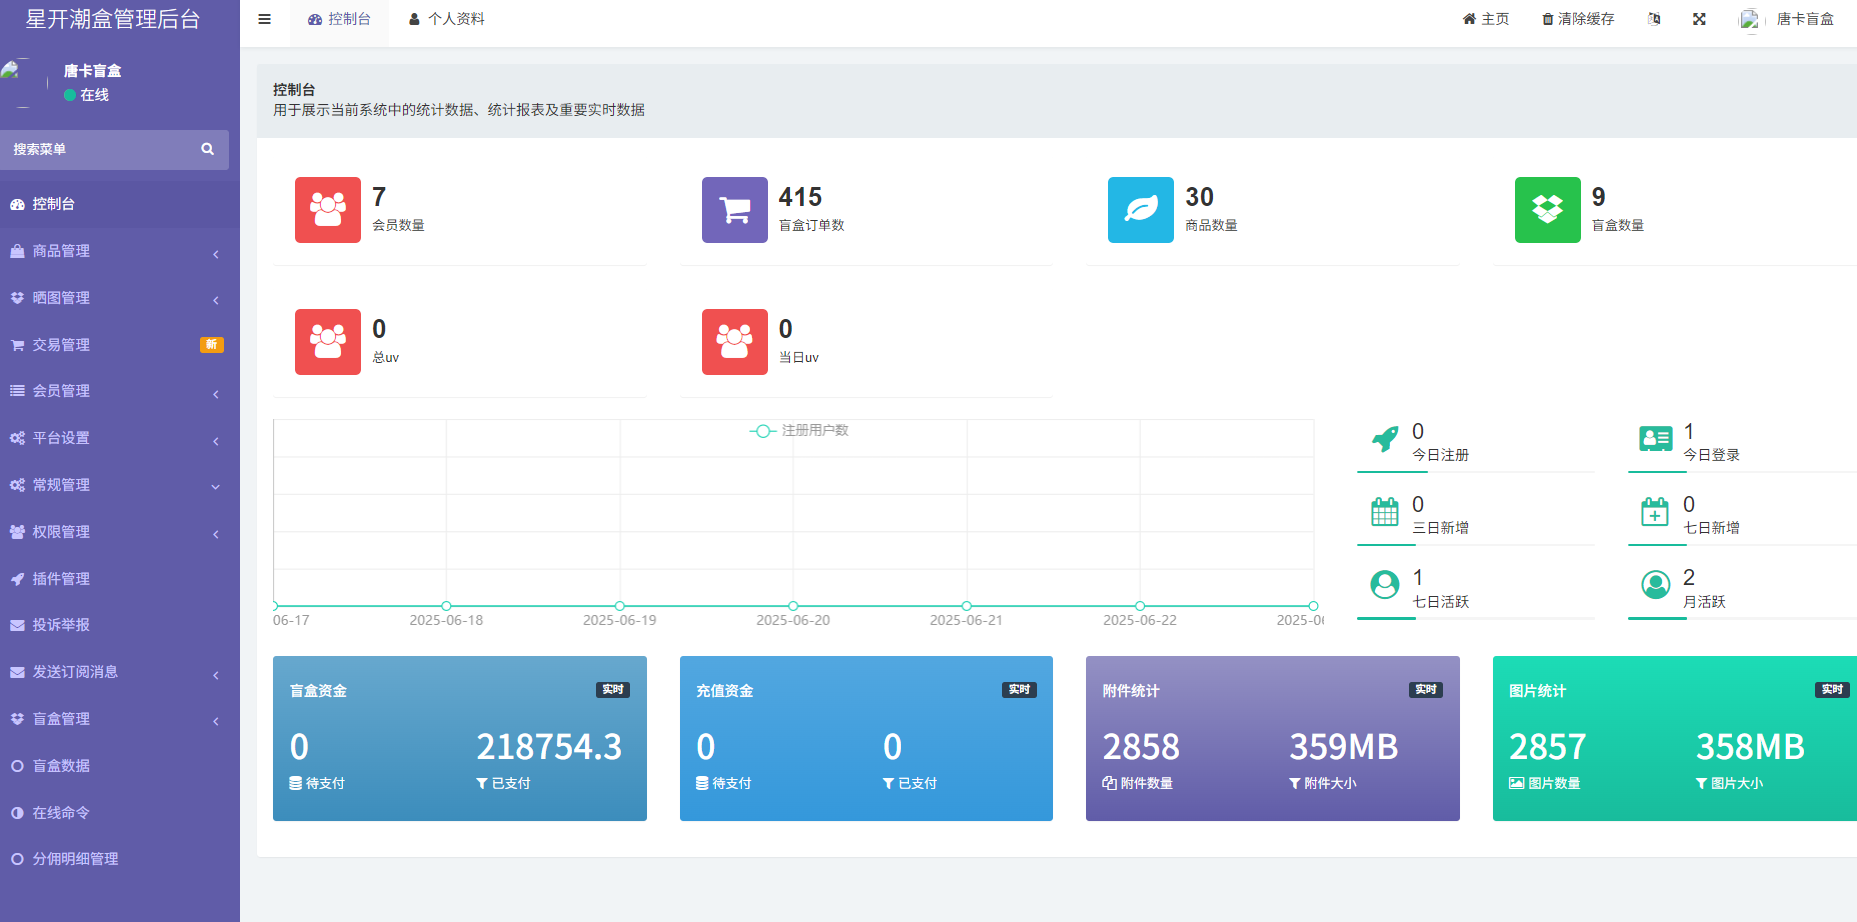Click the fullscreen expand icon

click(1699, 19)
